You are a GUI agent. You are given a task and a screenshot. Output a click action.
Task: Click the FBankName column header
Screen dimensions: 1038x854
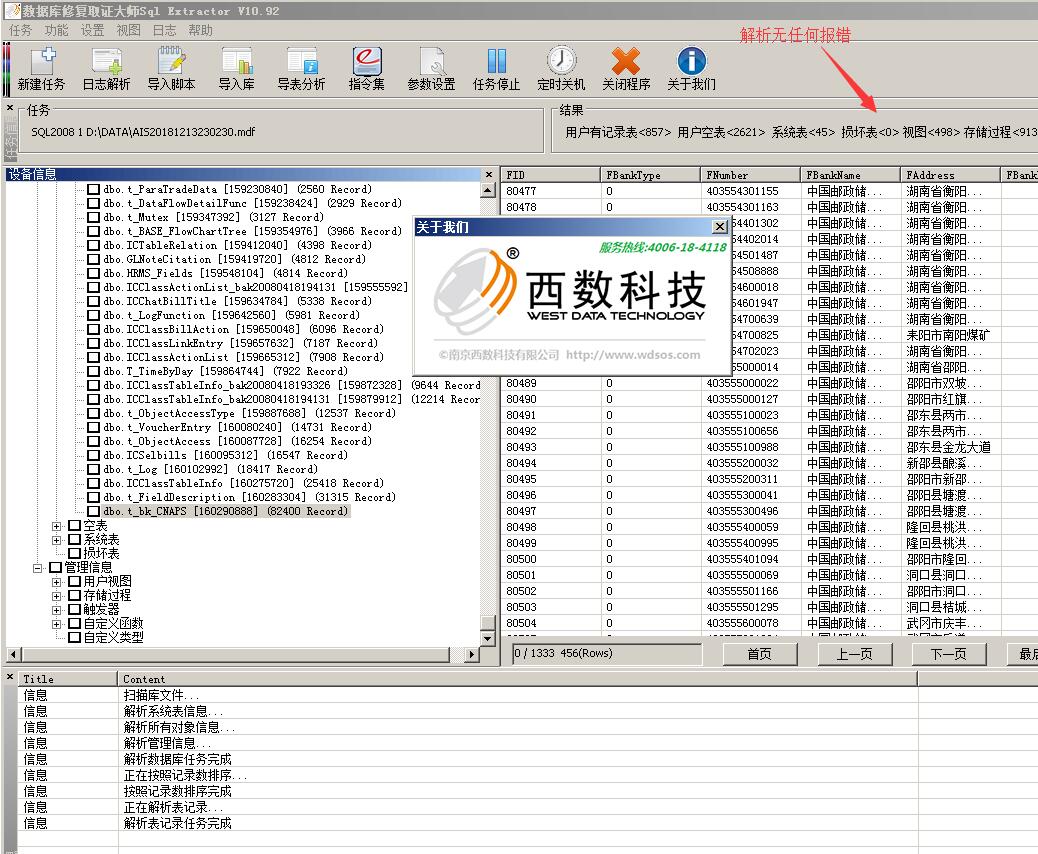point(850,175)
